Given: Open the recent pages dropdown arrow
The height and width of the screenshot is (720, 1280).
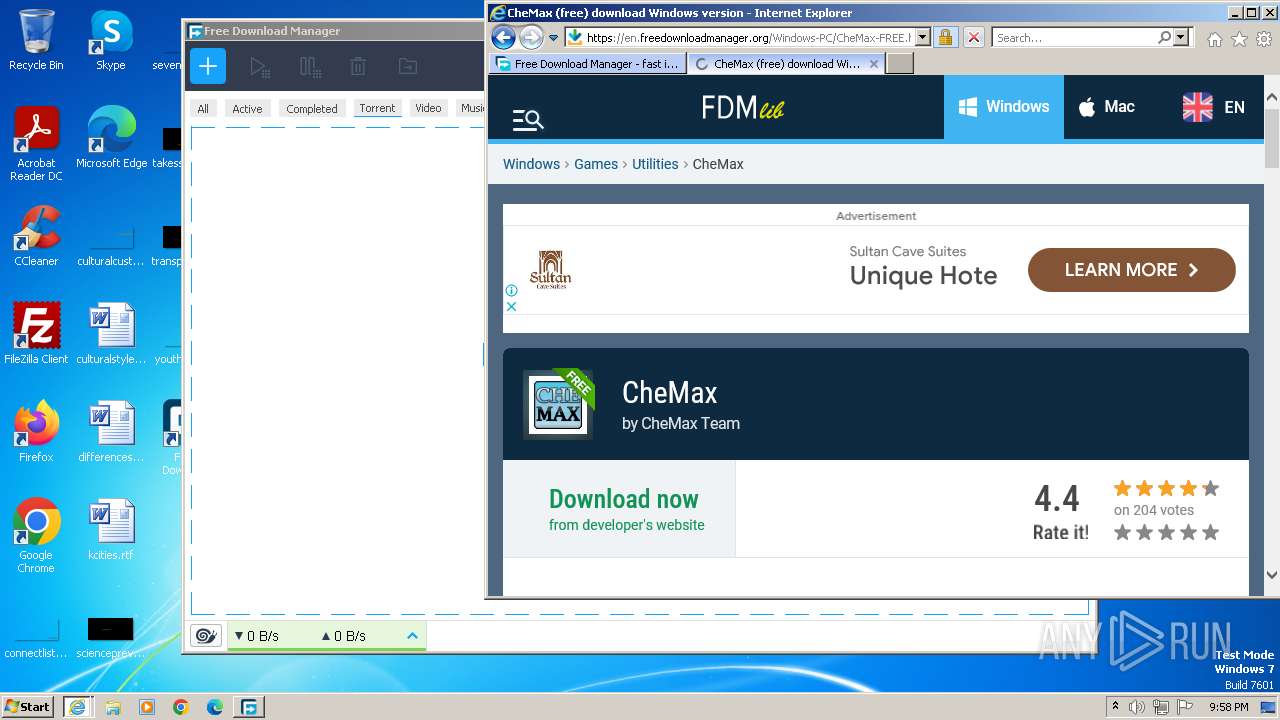Looking at the screenshot, I should tap(553, 38).
